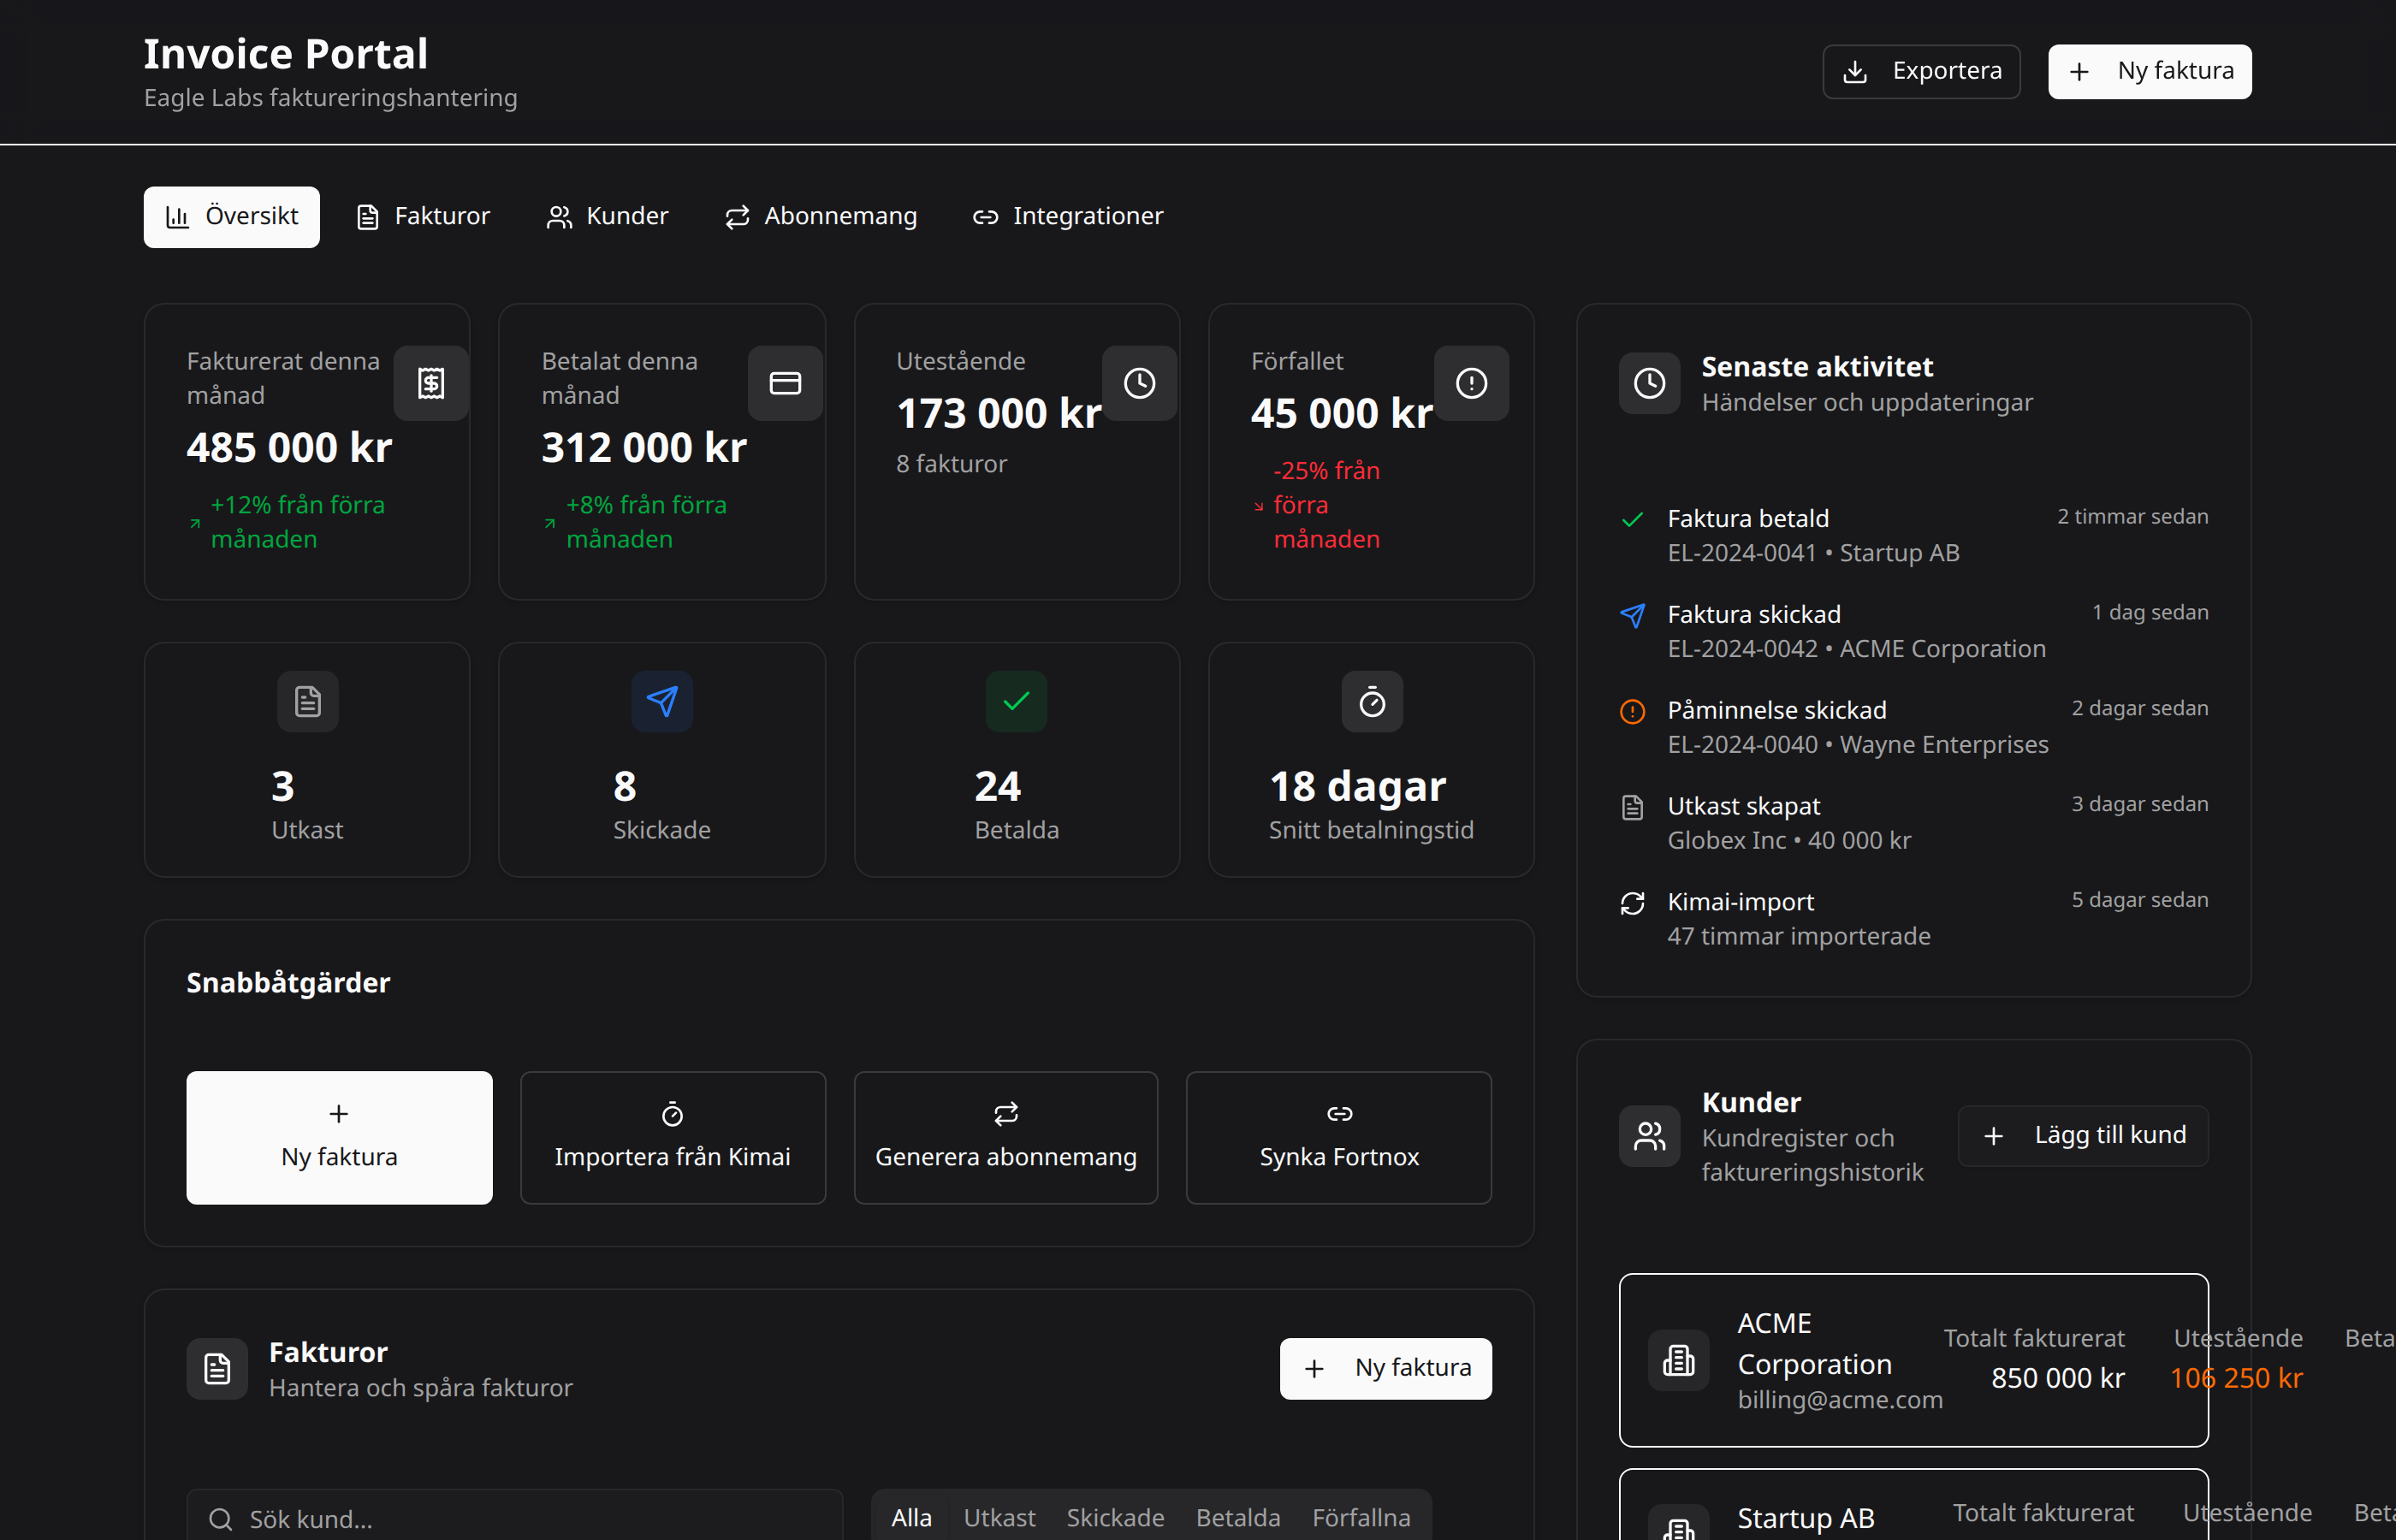Click the clock icon beside Senaste aktivitet
The image size is (2396, 1540).
(x=1649, y=383)
